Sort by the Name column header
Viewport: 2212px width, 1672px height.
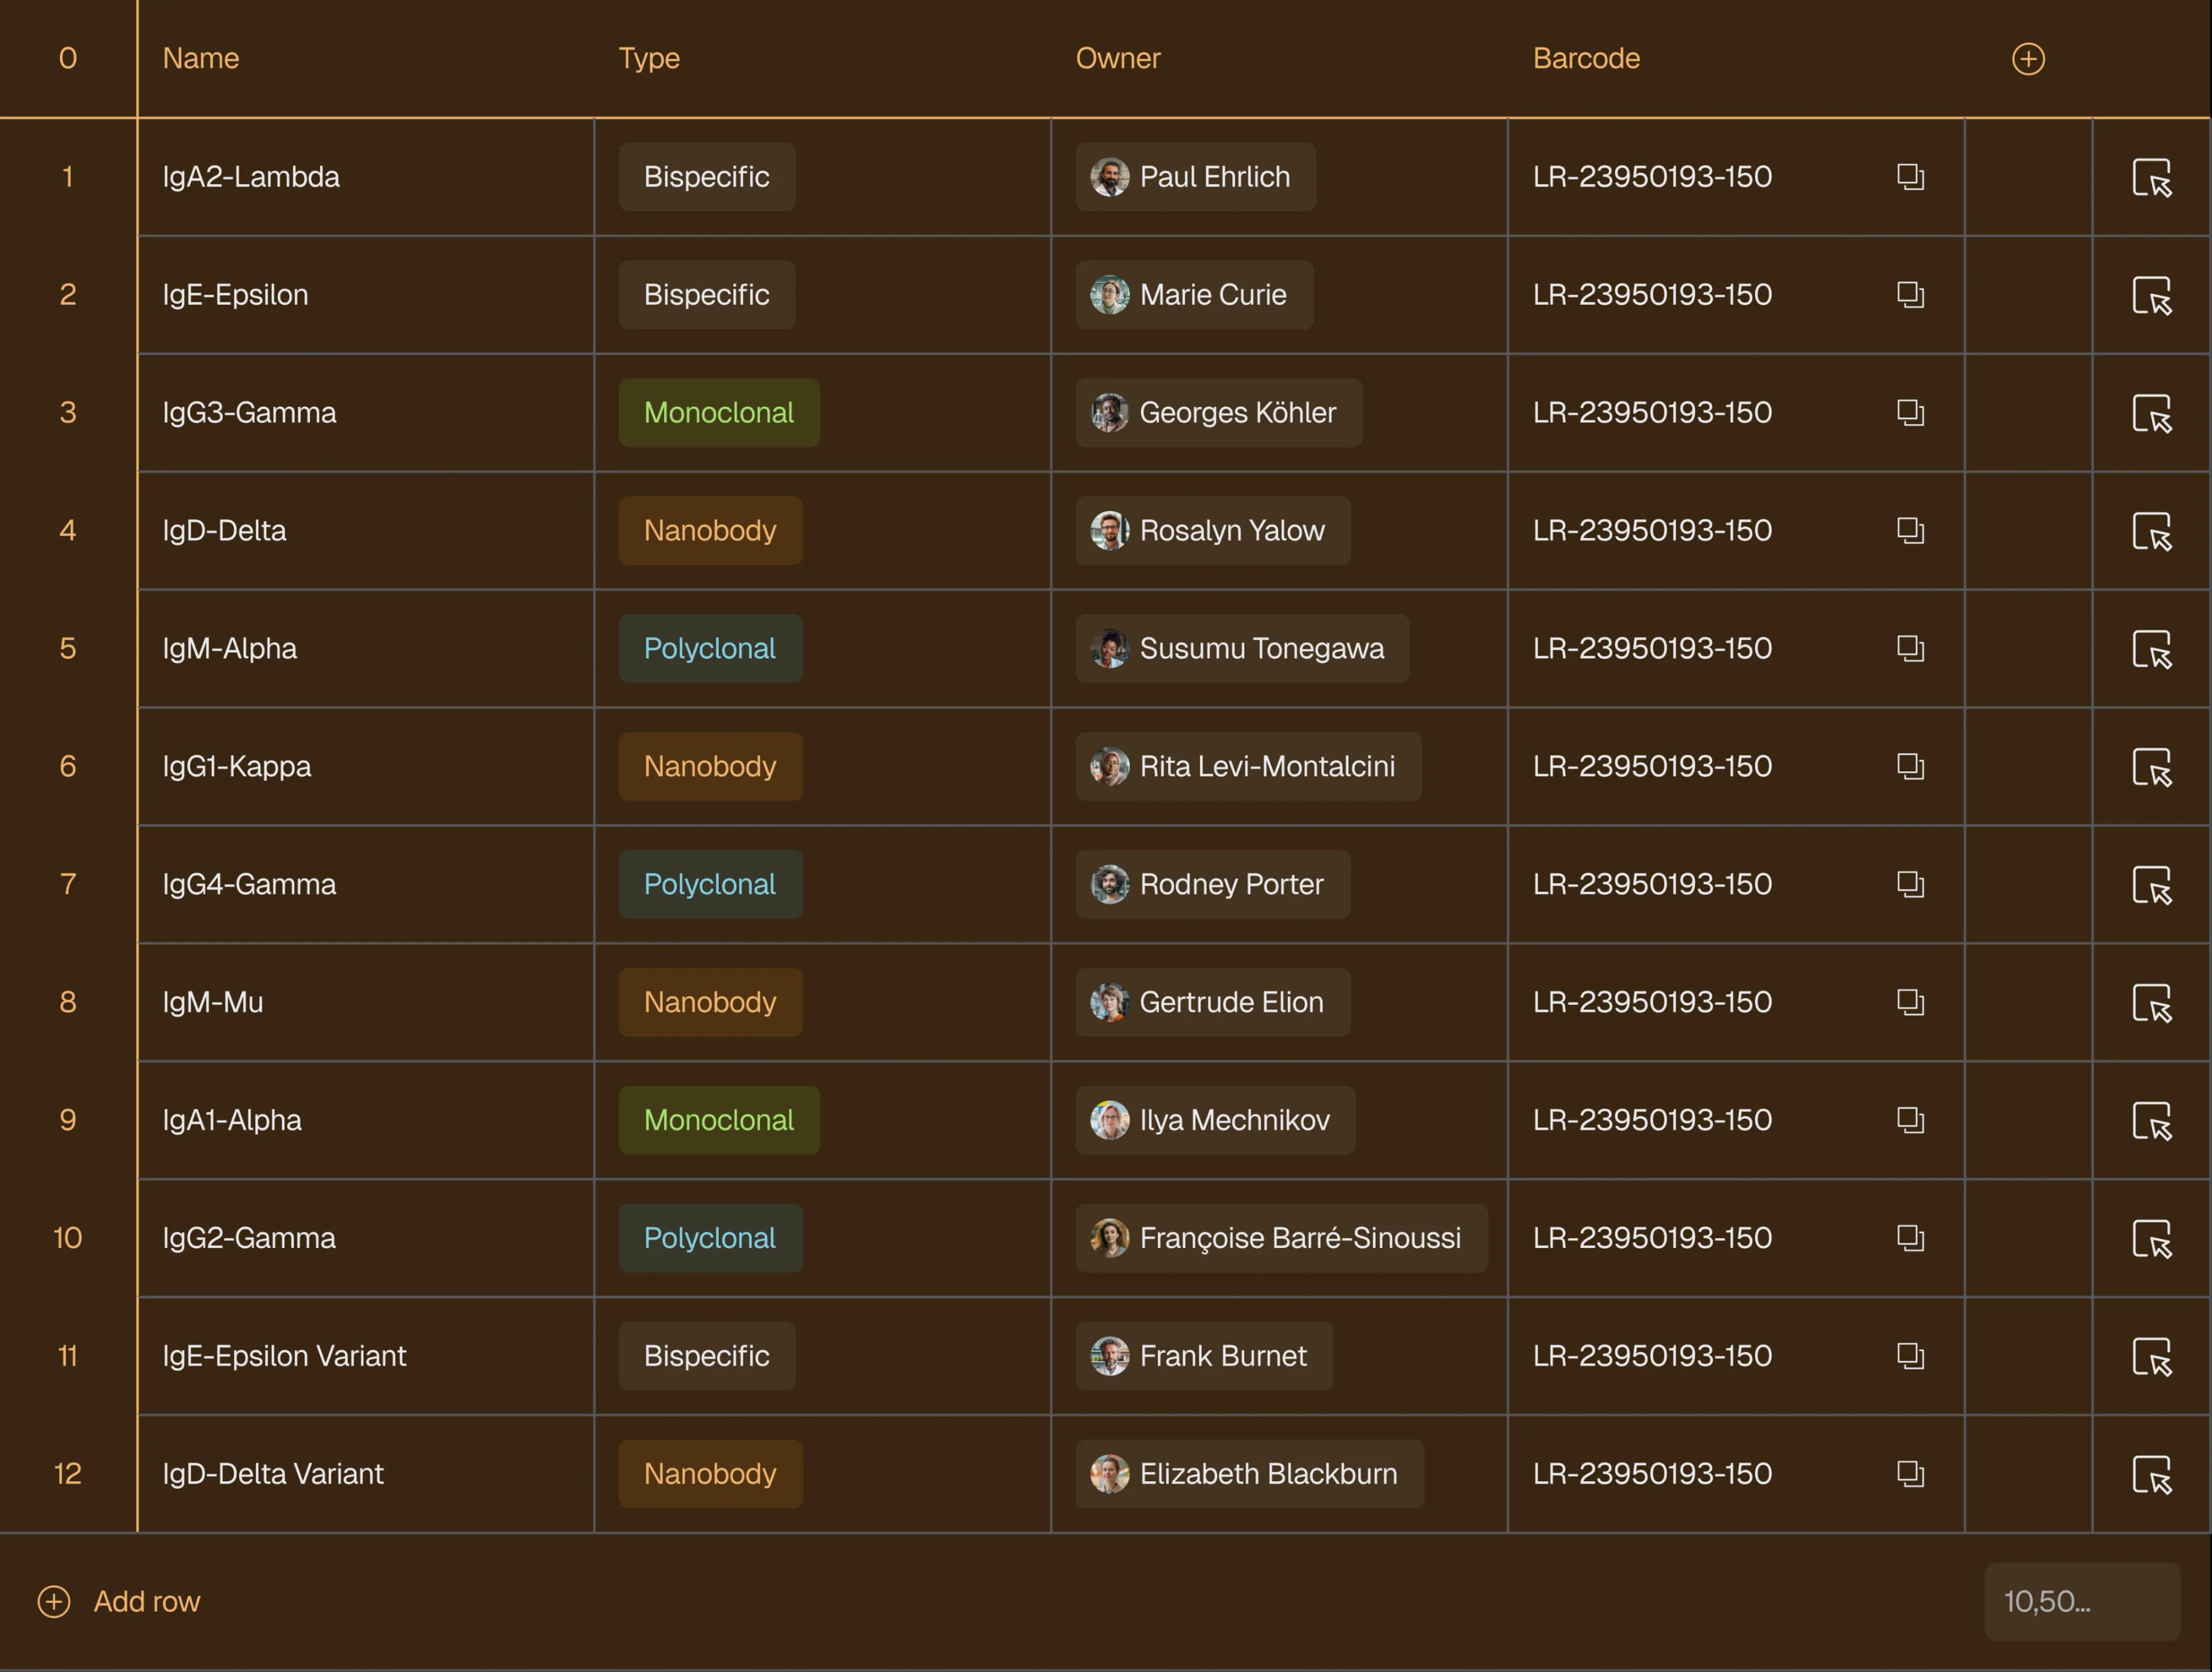tap(201, 58)
